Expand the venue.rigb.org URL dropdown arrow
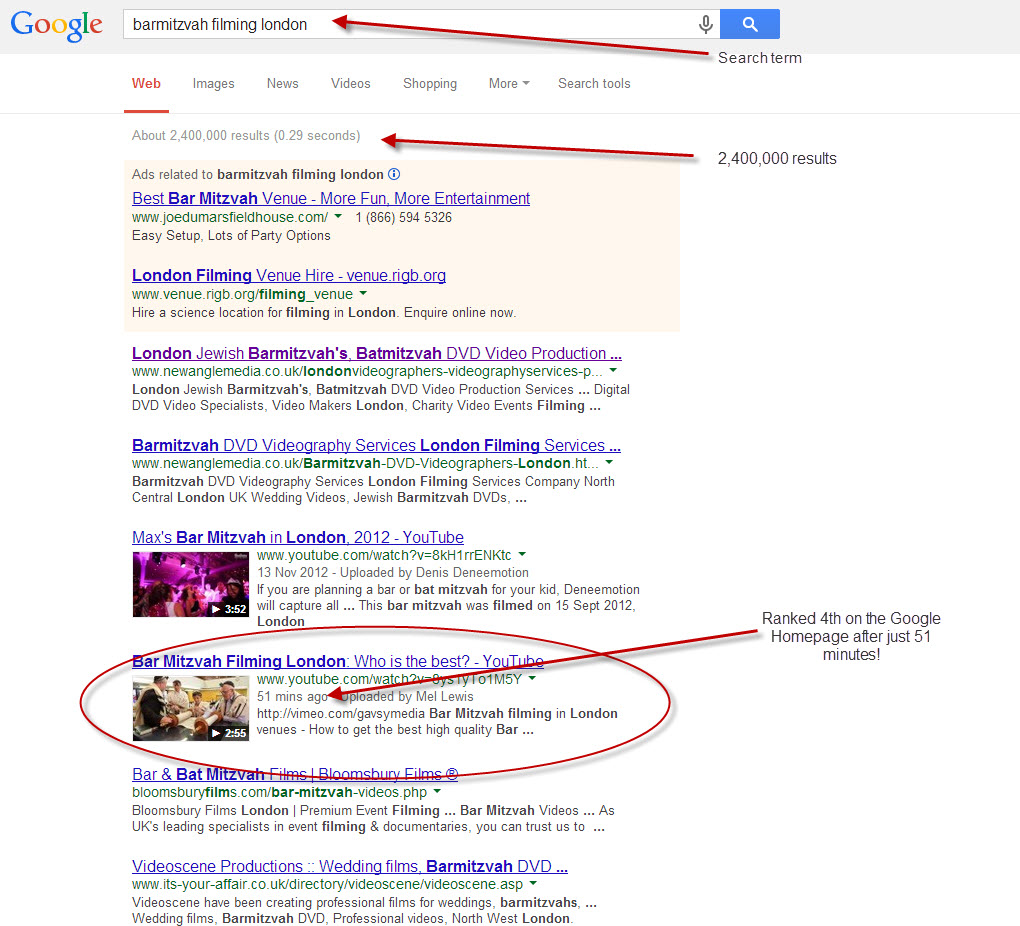 tap(363, 293)
